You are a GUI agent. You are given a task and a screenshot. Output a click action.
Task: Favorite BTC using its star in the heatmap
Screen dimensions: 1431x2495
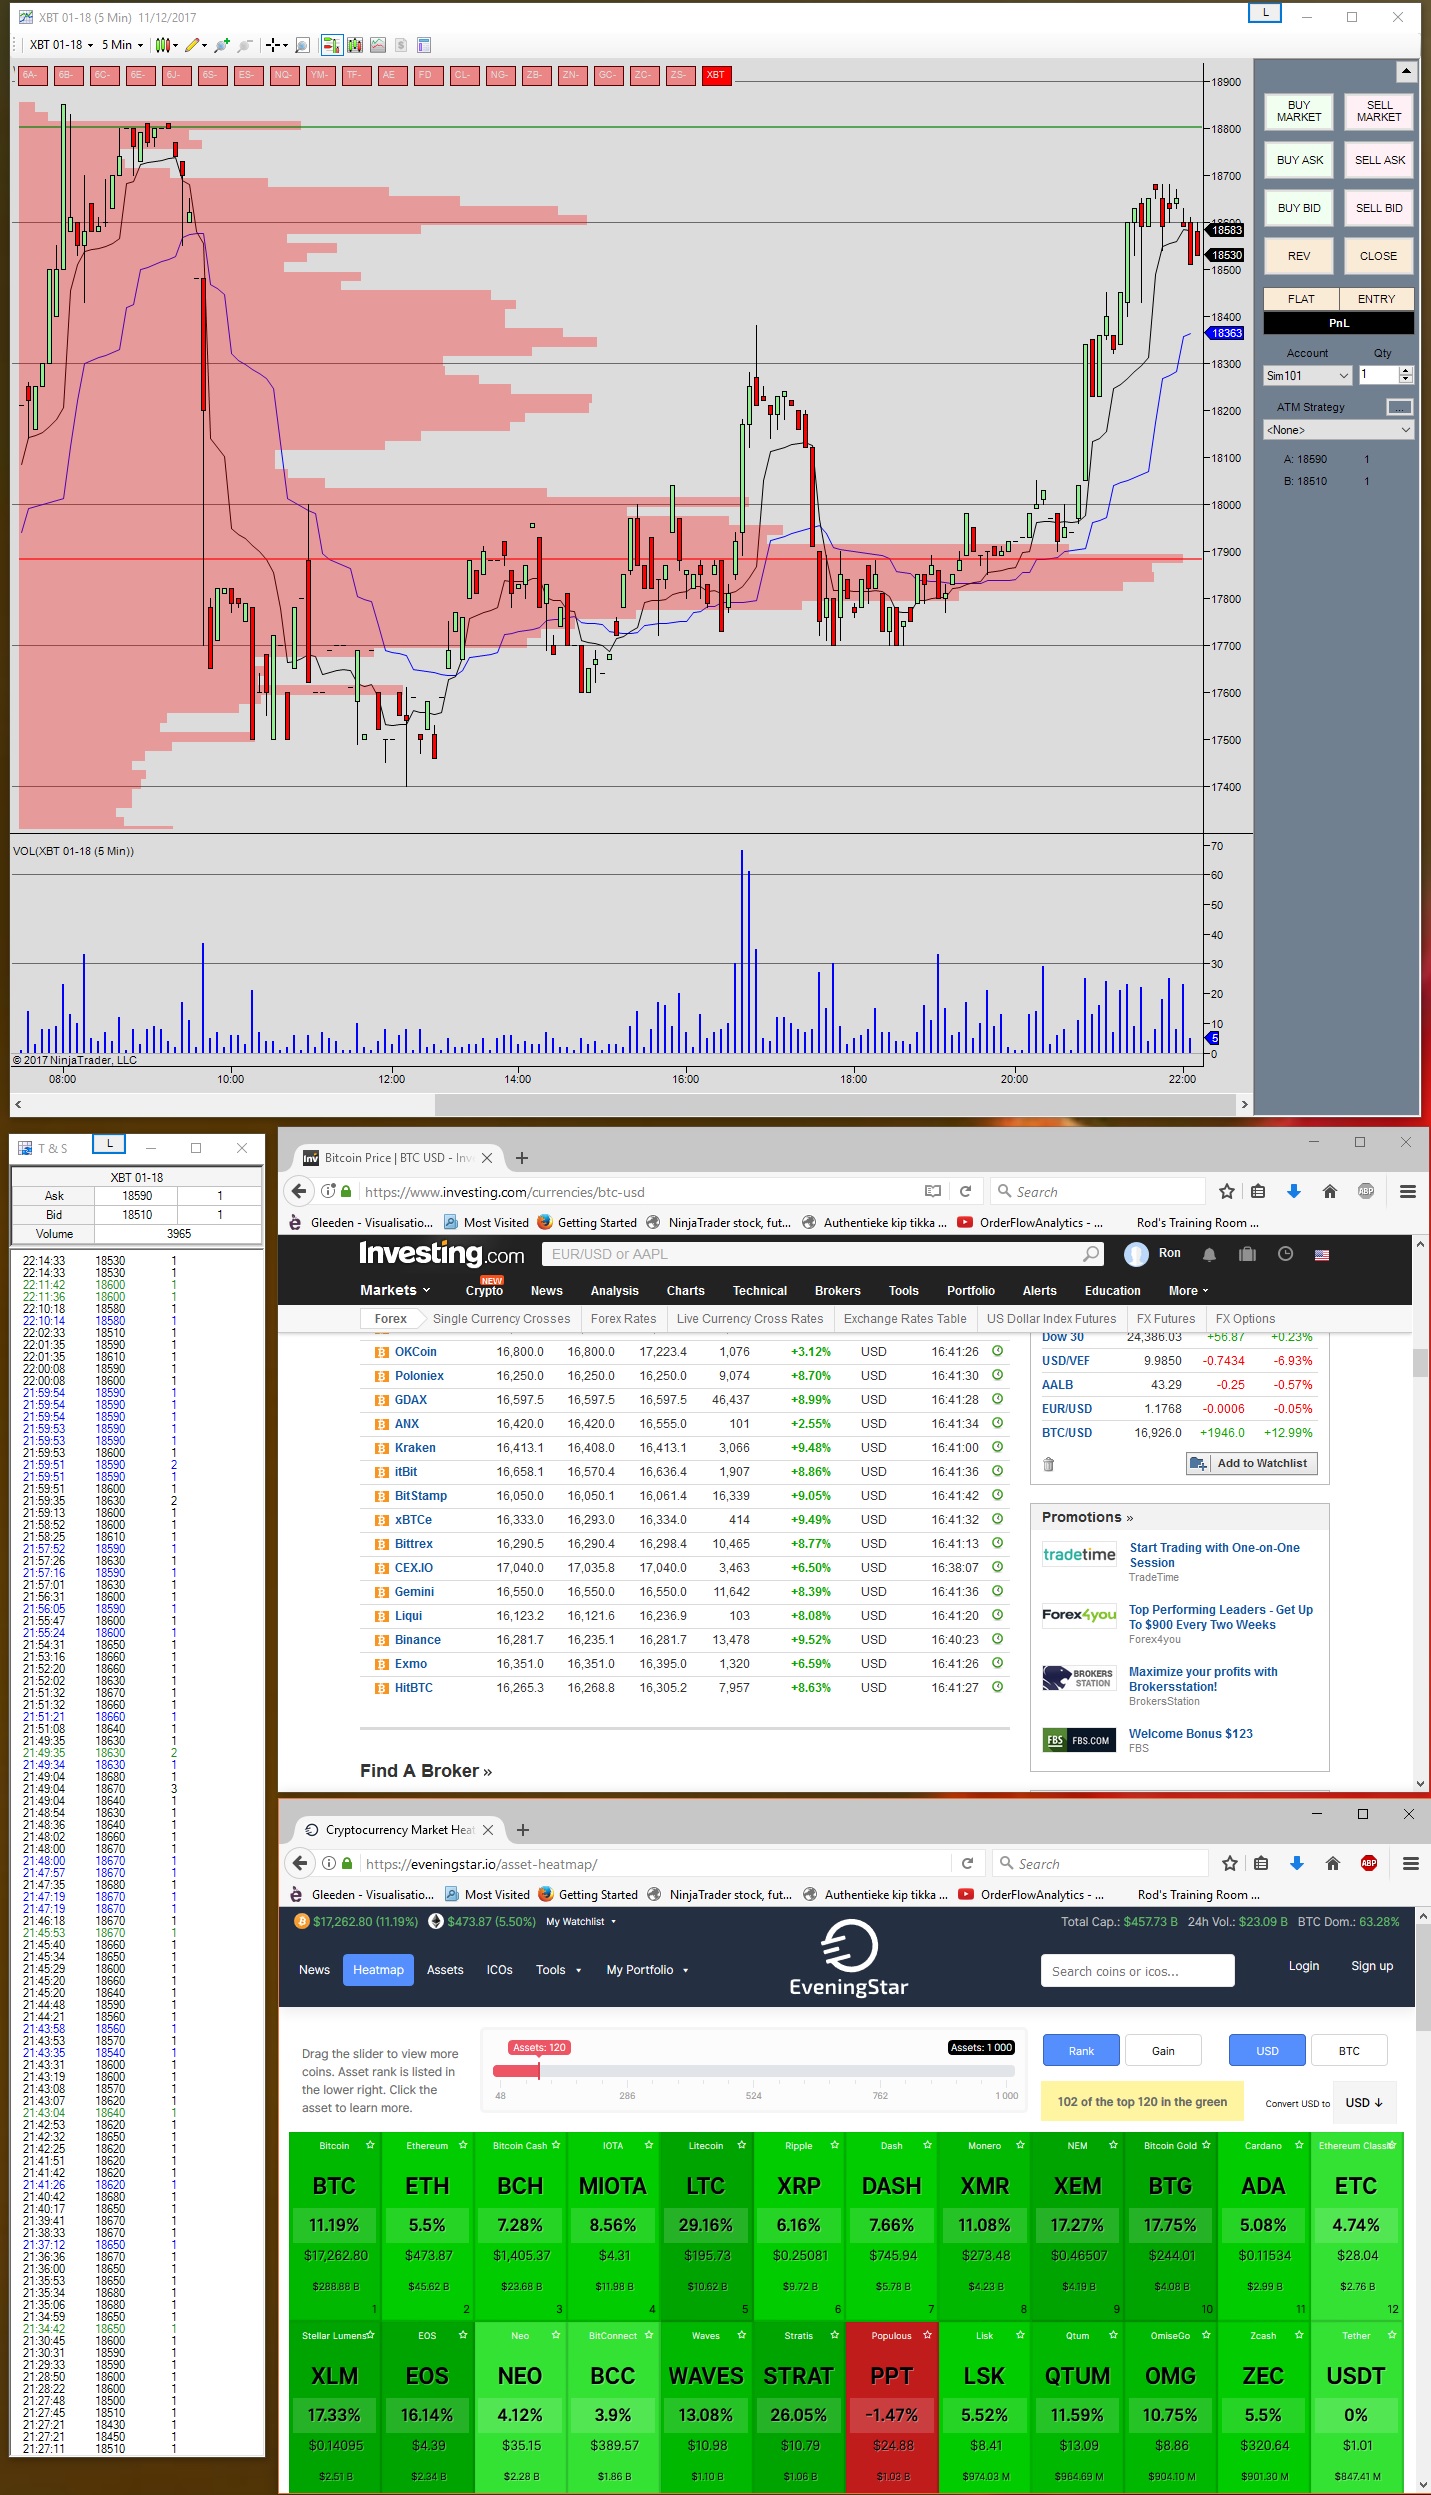(370, 2145)
